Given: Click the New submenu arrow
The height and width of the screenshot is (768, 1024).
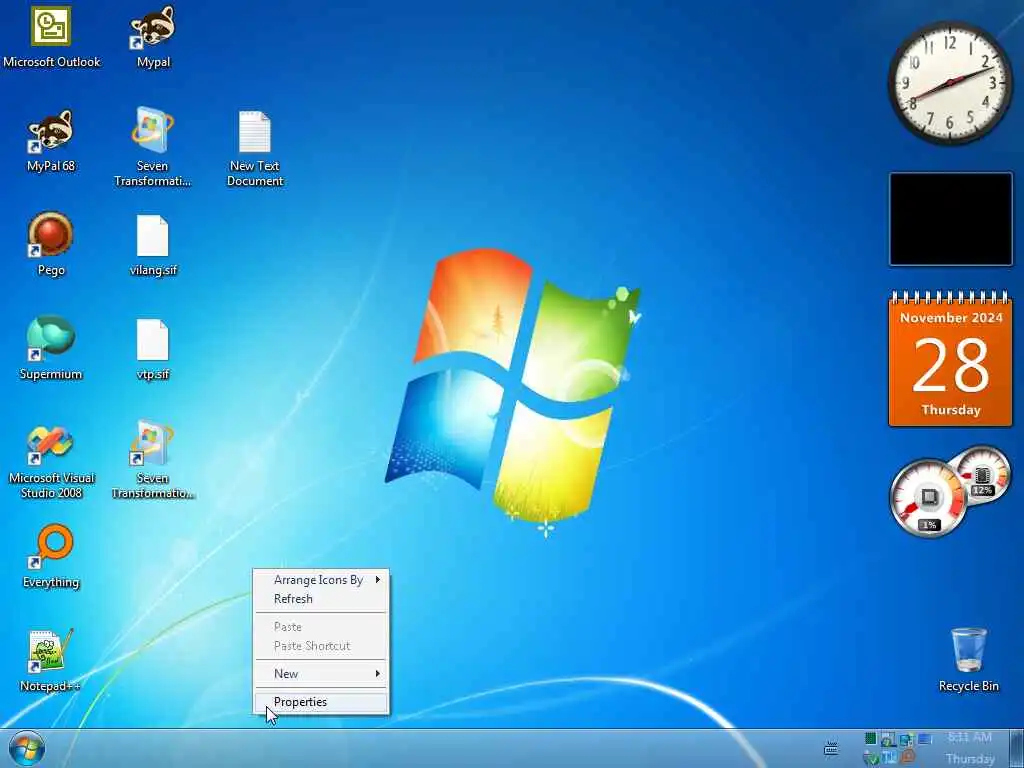Looking at the screenshot, I should [377, 673].
